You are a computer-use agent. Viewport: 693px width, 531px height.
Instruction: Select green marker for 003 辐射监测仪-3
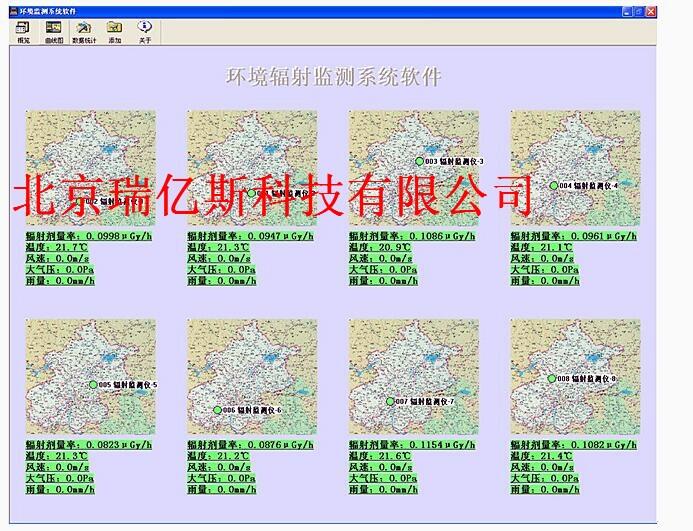(x=420, y=161)
